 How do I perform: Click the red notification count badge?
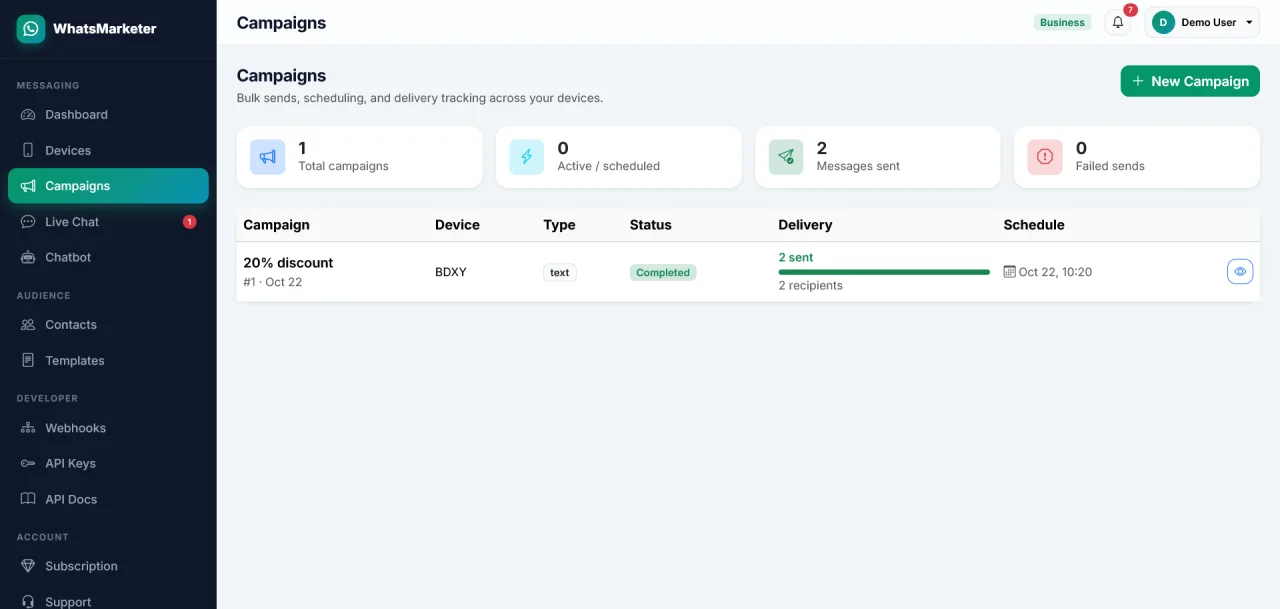[x=1130, y=10]
